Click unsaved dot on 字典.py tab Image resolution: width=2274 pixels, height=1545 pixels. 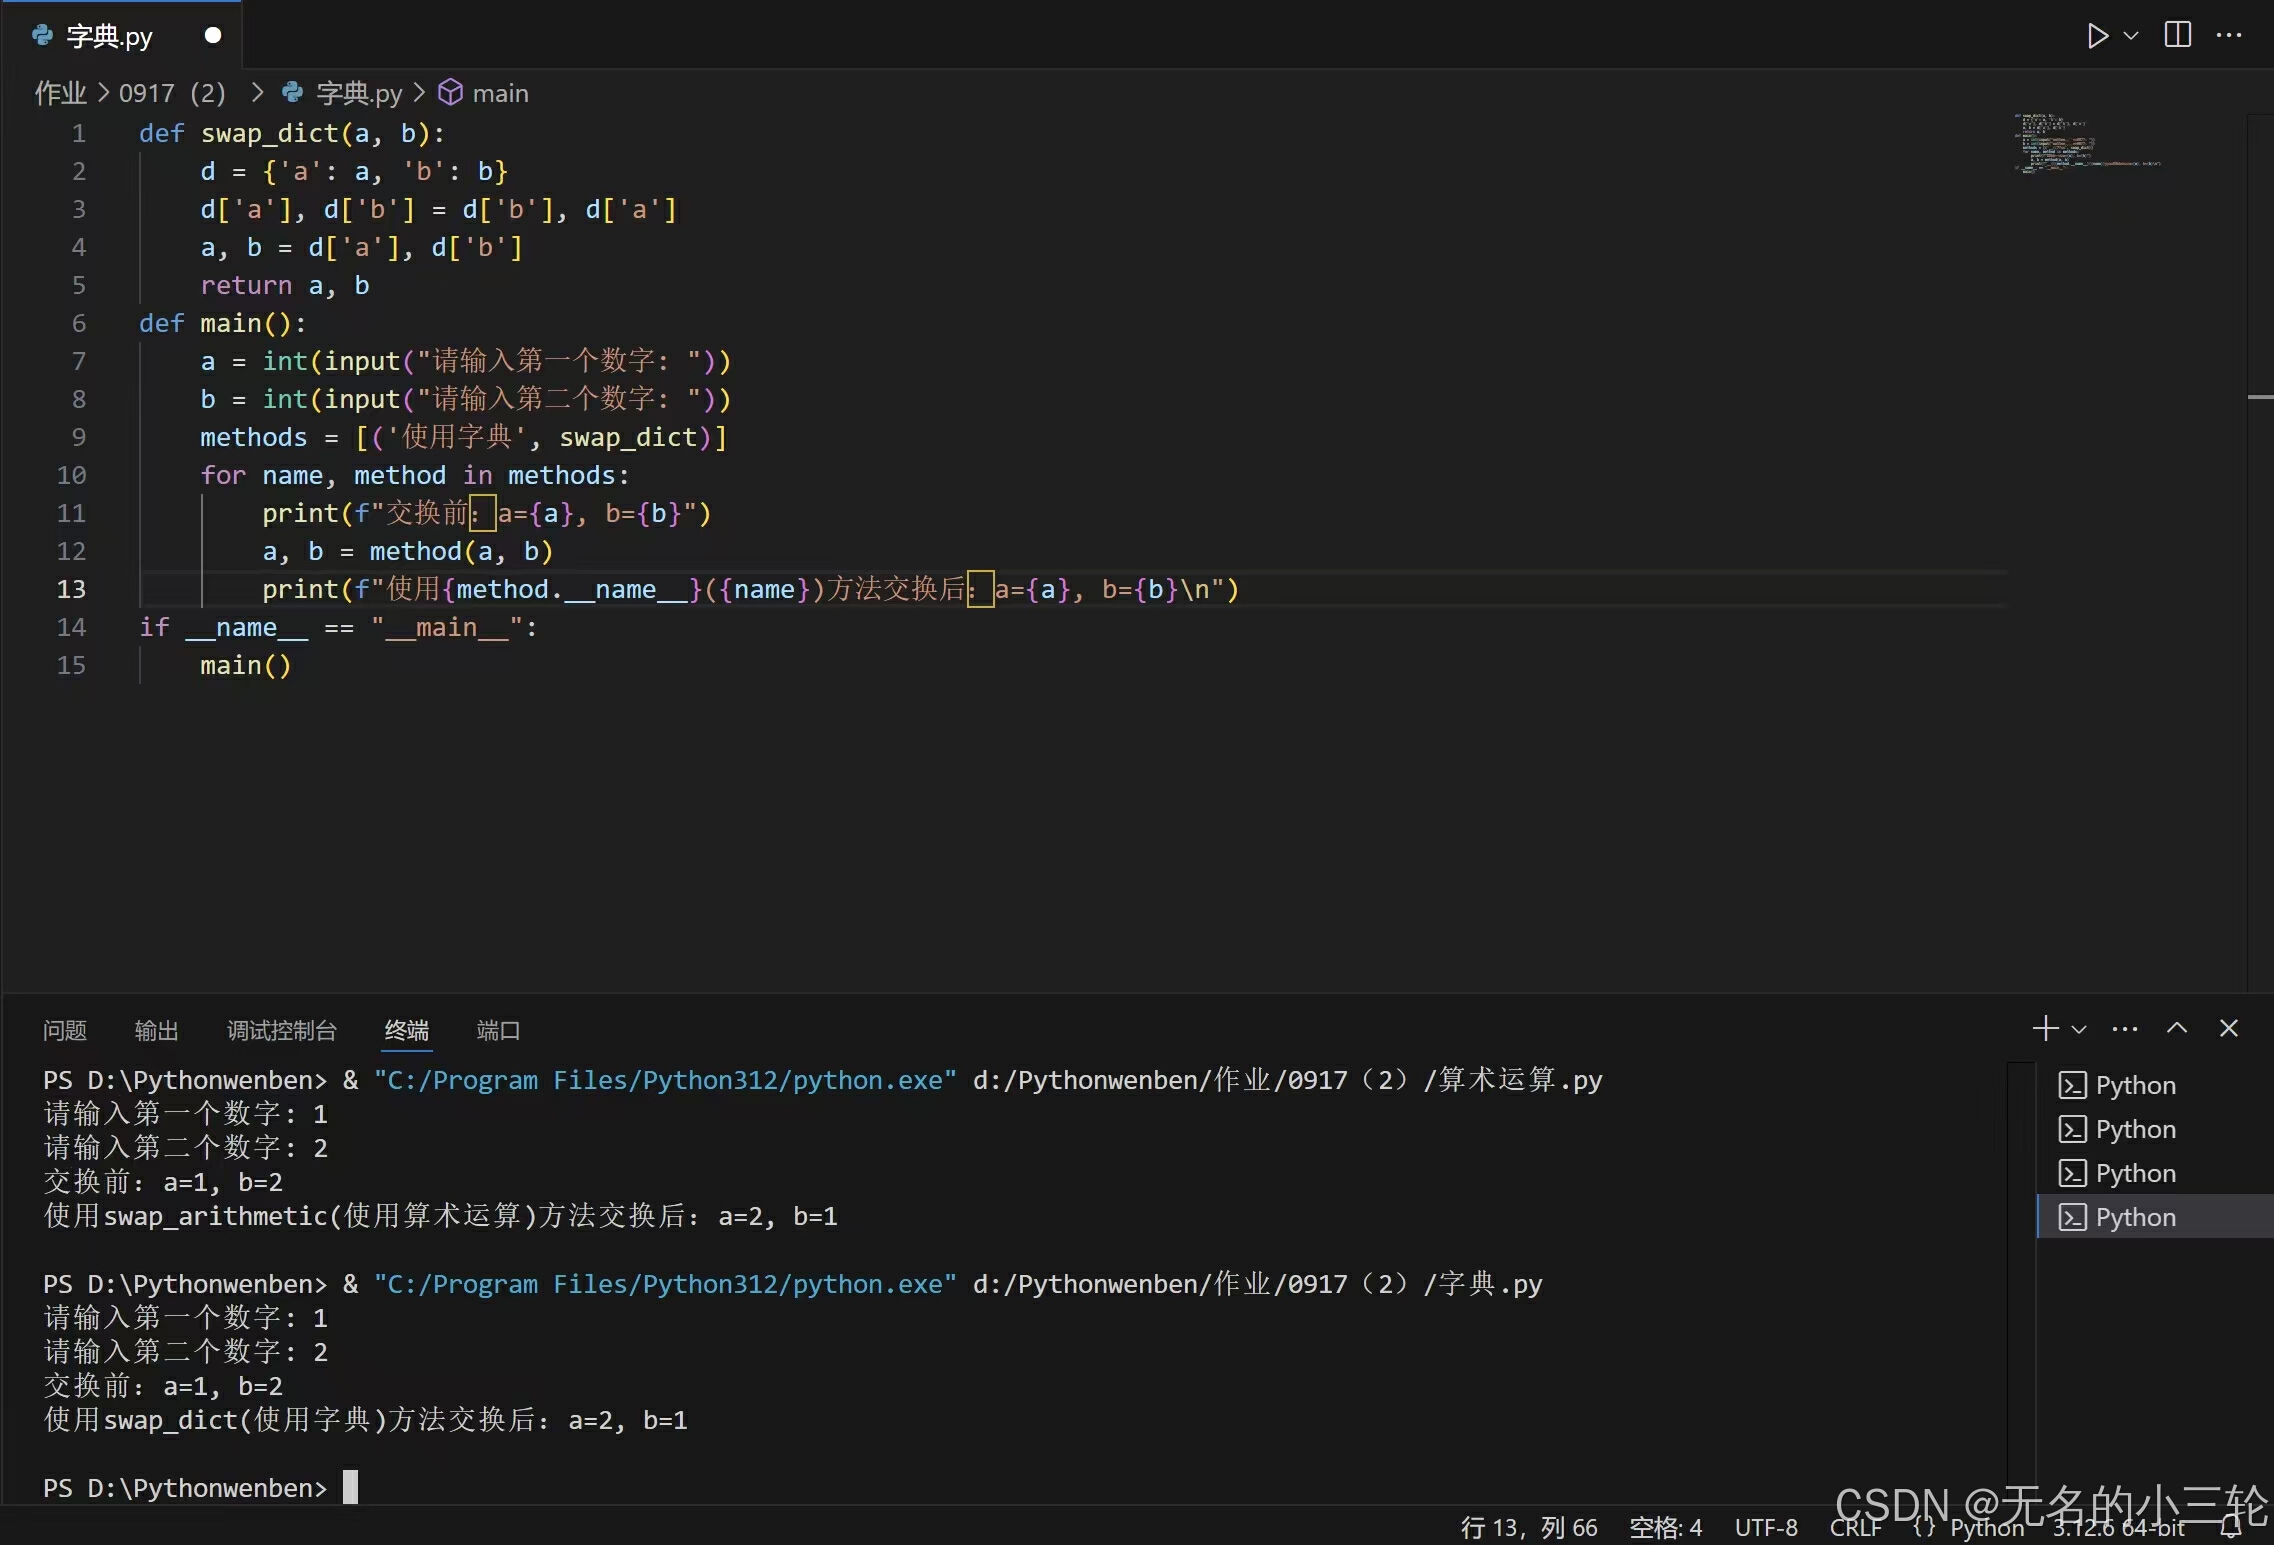tap(212, 35)
